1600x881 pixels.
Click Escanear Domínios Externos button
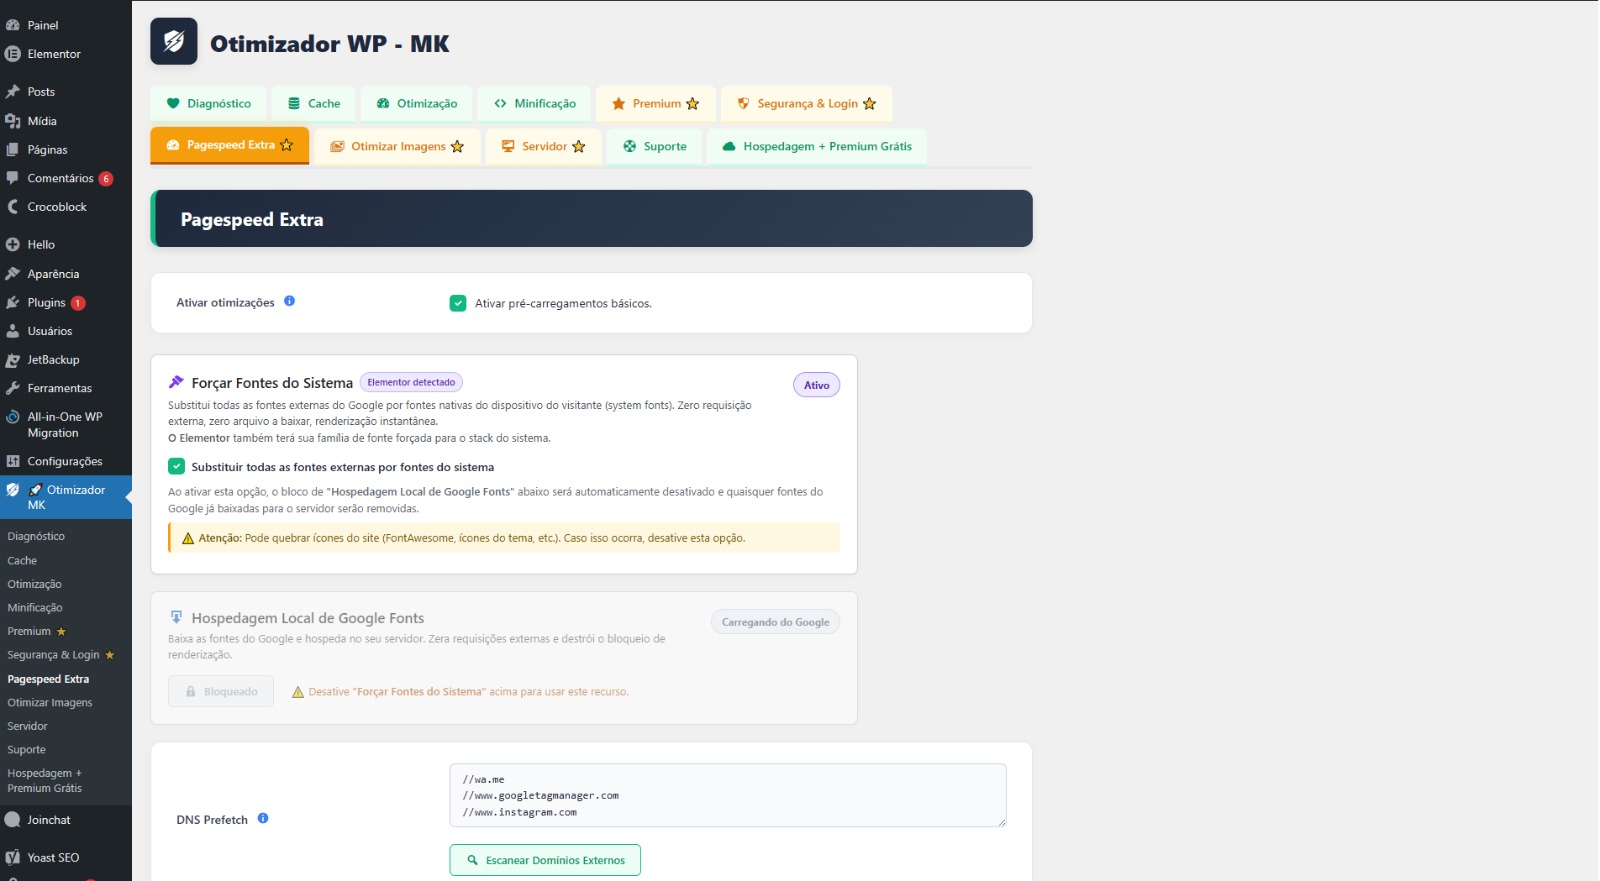pos(545,860)
